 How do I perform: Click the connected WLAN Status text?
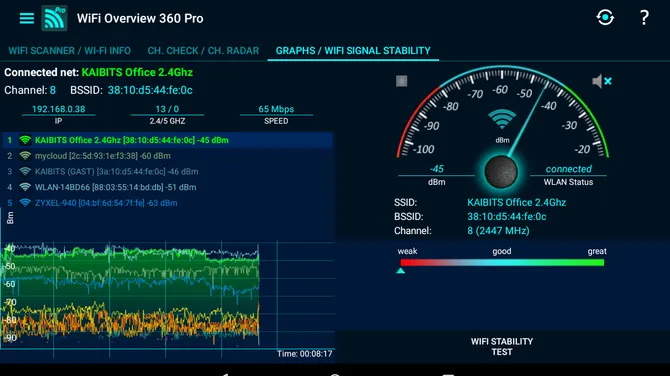[x=568, y=169]
